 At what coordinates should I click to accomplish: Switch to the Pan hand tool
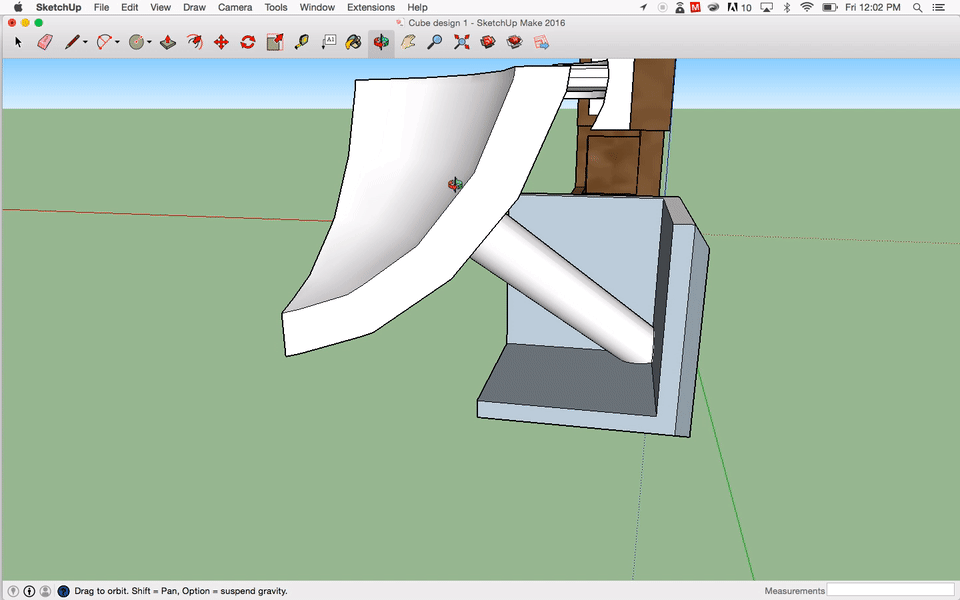click(x=408, y=42)
